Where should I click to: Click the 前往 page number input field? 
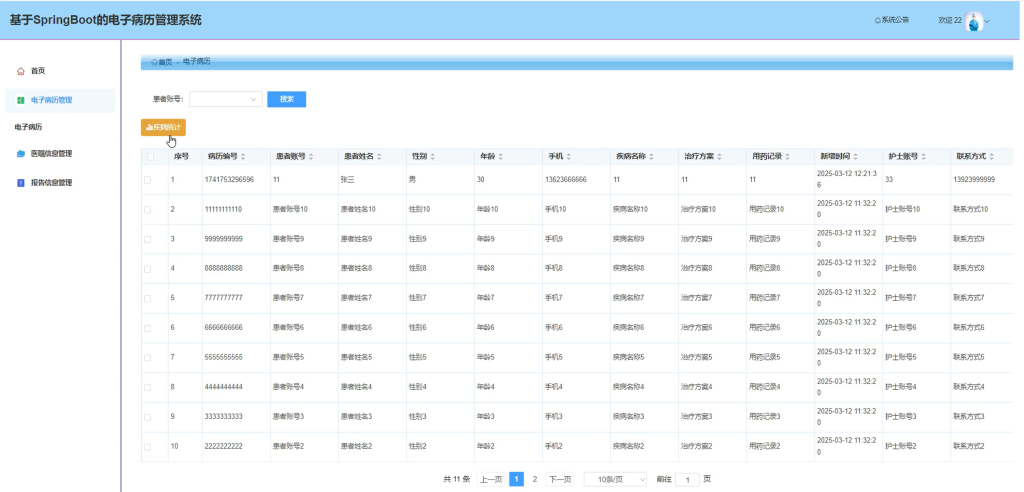[x=687, y=480]
